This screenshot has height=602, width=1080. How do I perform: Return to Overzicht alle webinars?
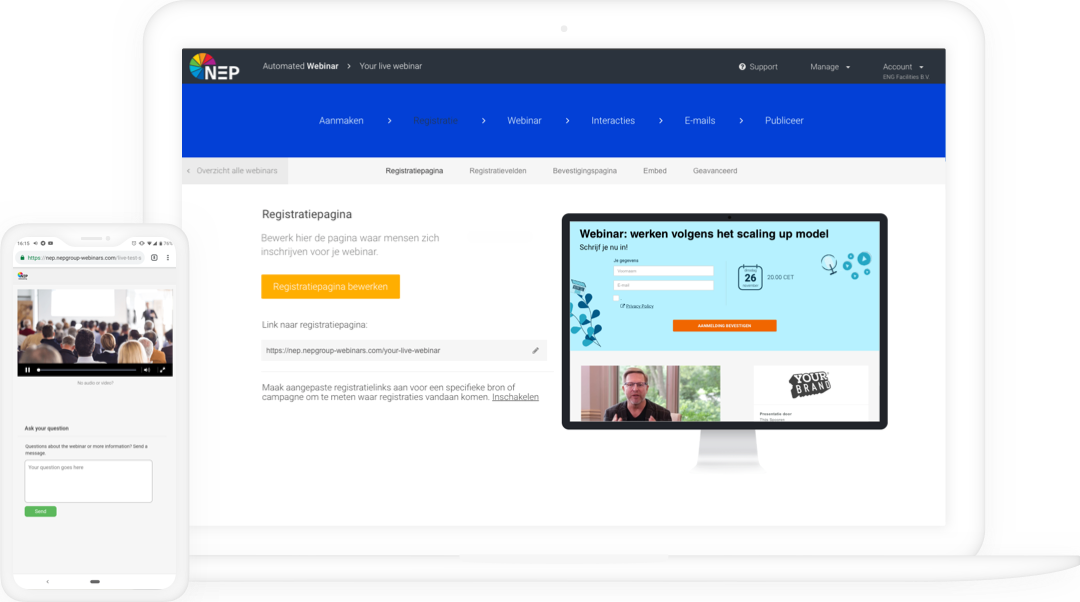236,171
